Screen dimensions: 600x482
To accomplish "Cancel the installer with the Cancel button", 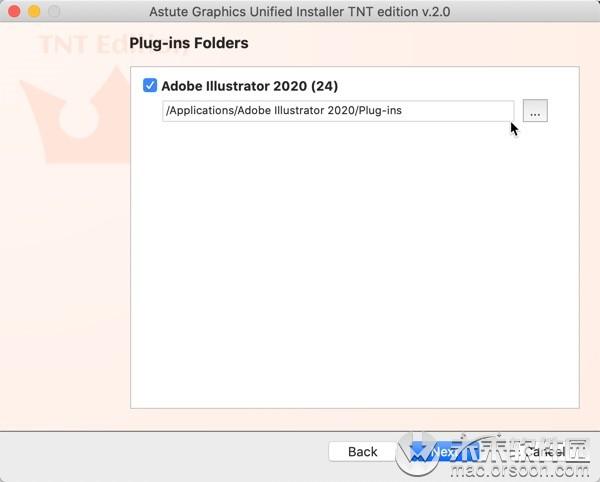I will pos(545,452).
